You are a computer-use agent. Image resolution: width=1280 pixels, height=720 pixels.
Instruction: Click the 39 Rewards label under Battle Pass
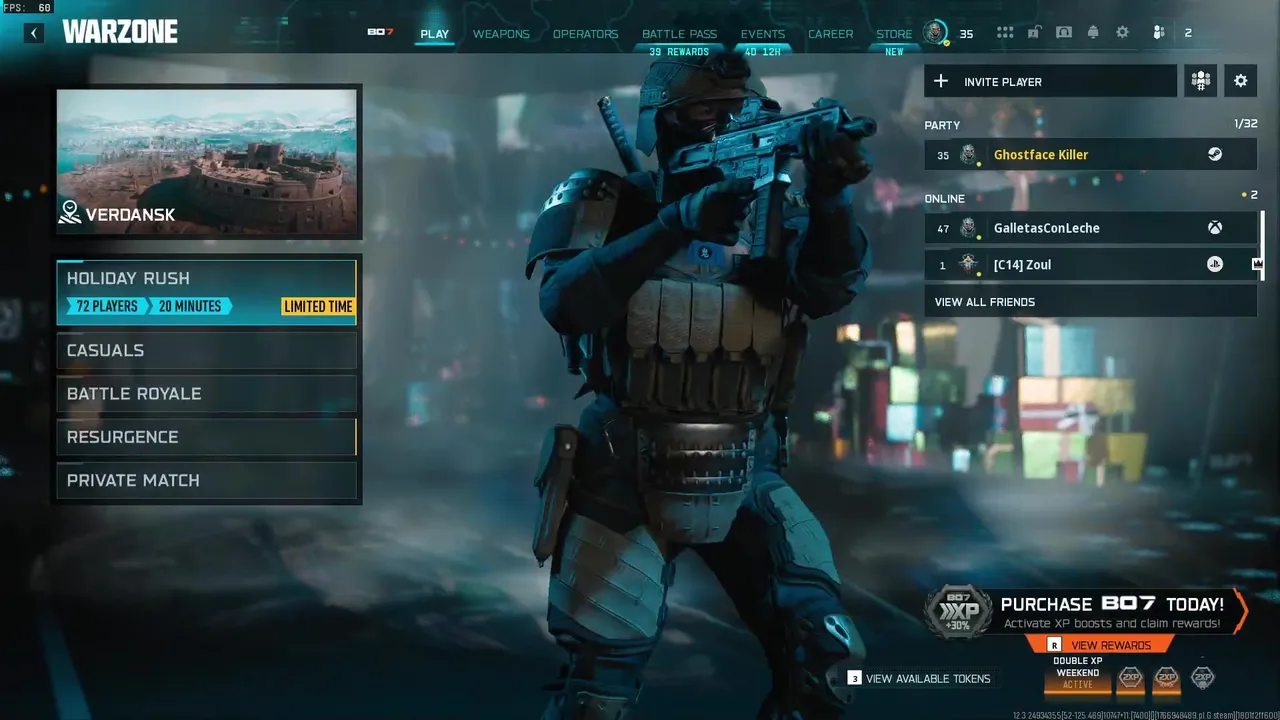679,52
